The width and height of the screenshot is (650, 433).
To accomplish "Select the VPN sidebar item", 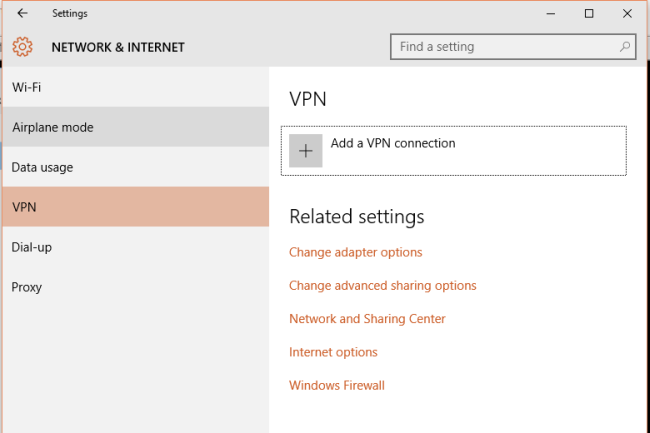I will point(24,207).
